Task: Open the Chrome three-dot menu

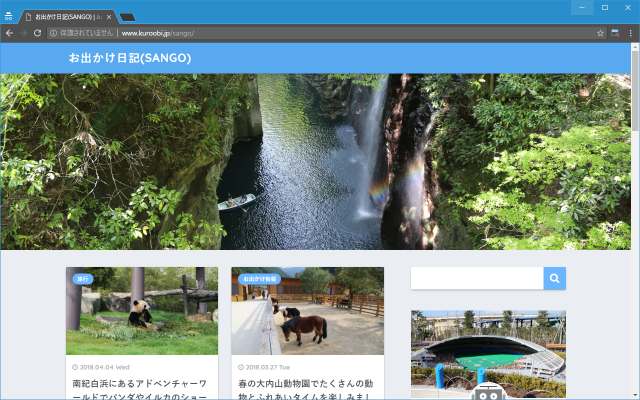Action: click(631, 33)
